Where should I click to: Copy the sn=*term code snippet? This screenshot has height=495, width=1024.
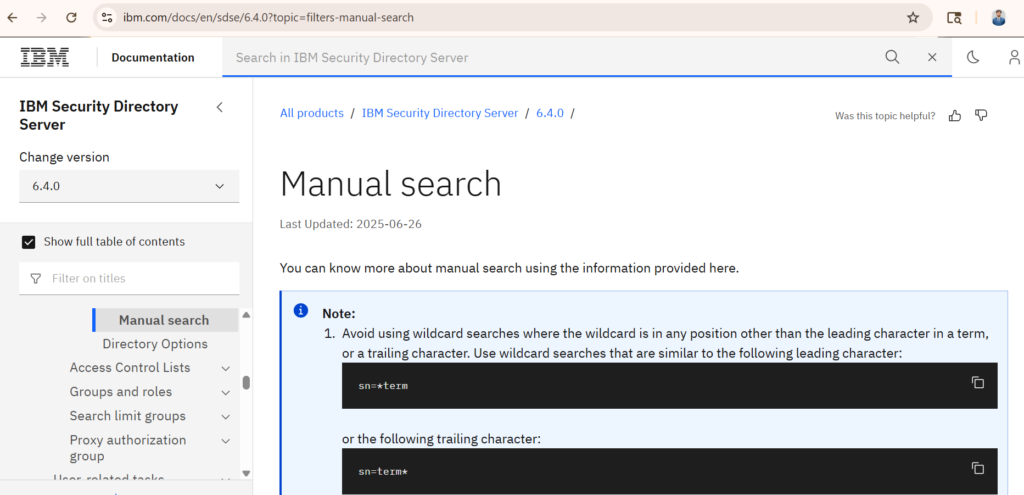click(x=978, y=383)
